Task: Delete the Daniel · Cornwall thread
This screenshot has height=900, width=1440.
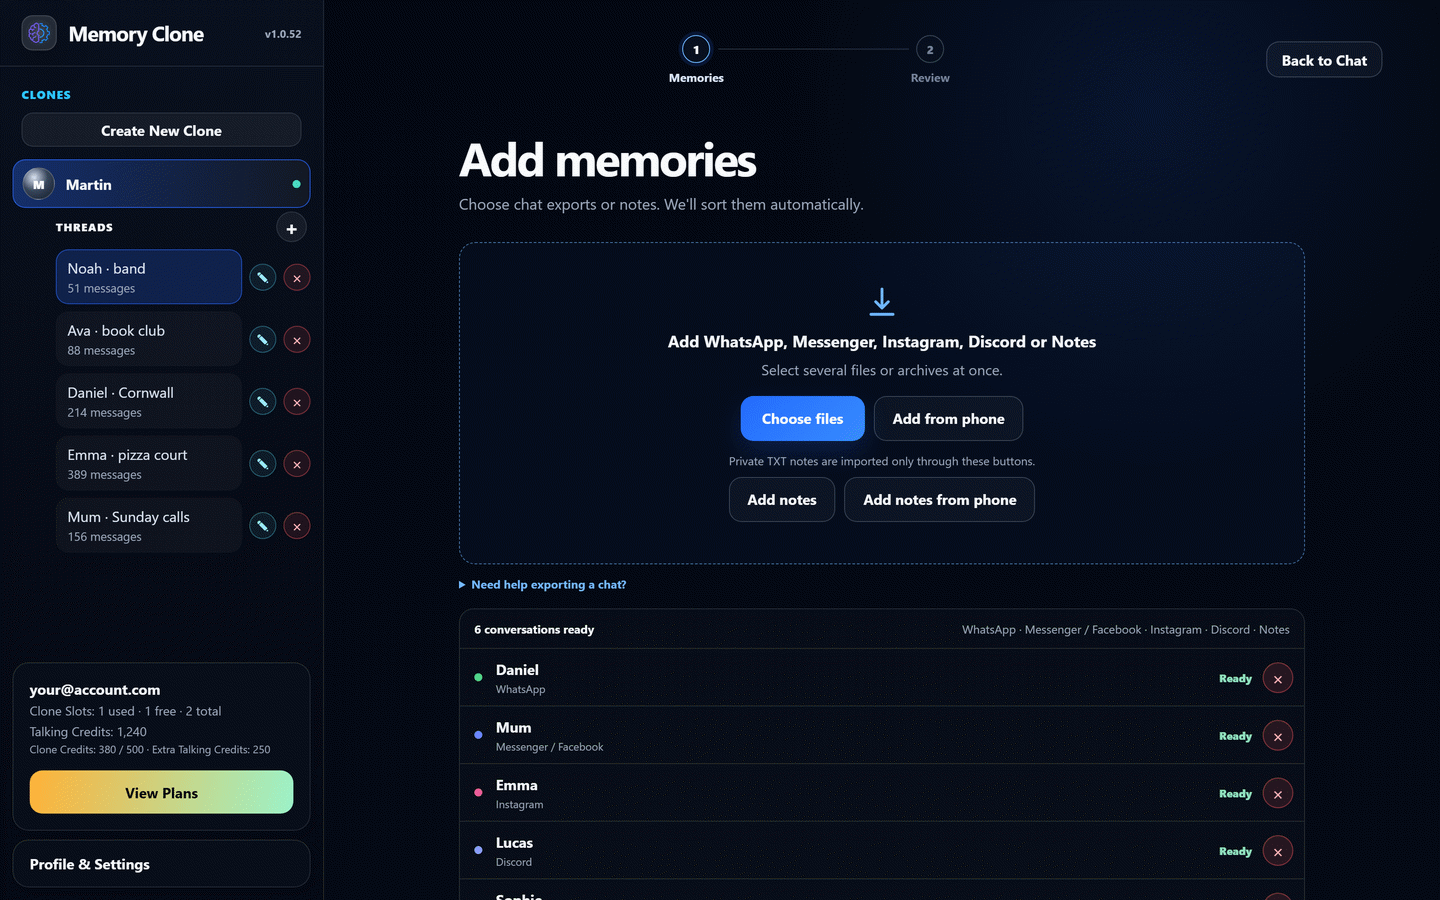Action: click(x=297, y=402)
